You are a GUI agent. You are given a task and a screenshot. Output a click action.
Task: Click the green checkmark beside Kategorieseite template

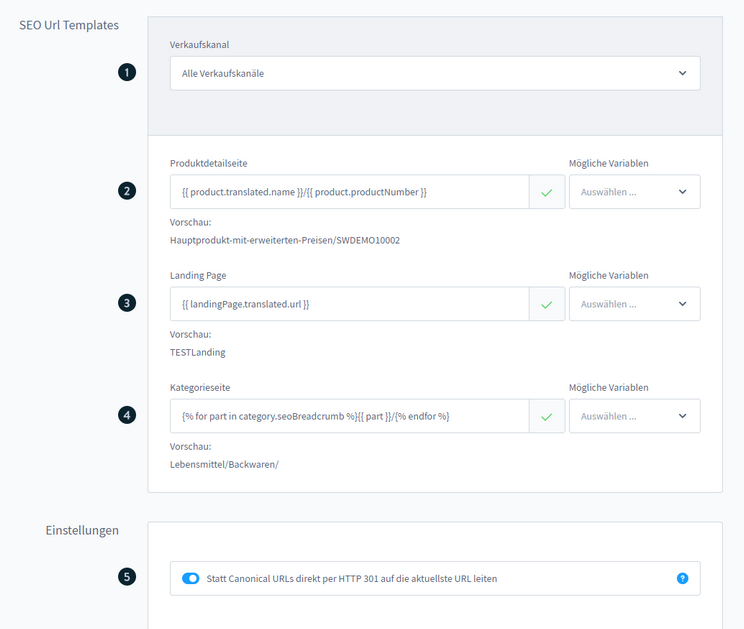pyautogui.click(x=546, y=416)
